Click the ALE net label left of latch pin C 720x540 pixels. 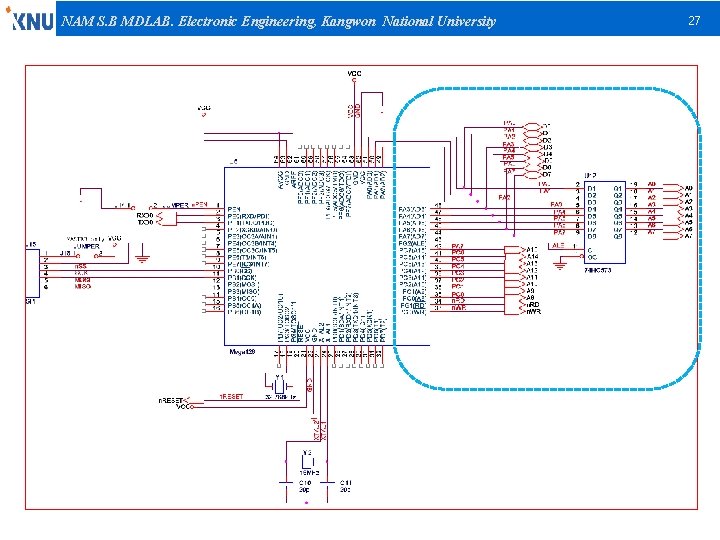tap(557, 246)
